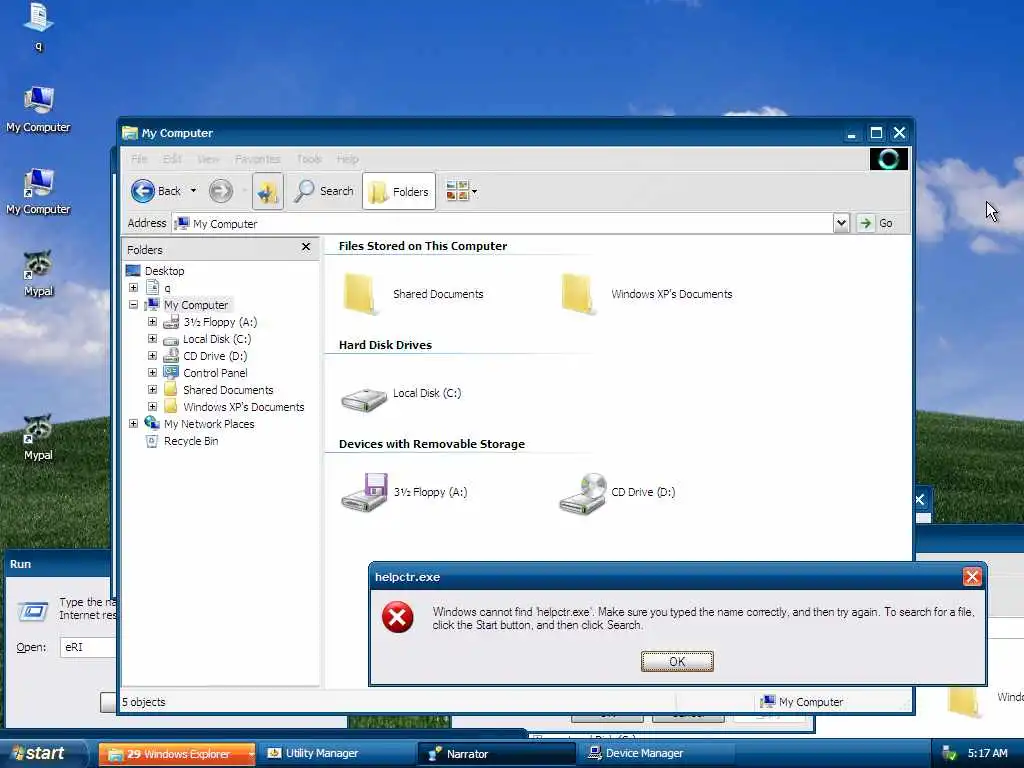Click the Back arrow button

pos(143,191)
